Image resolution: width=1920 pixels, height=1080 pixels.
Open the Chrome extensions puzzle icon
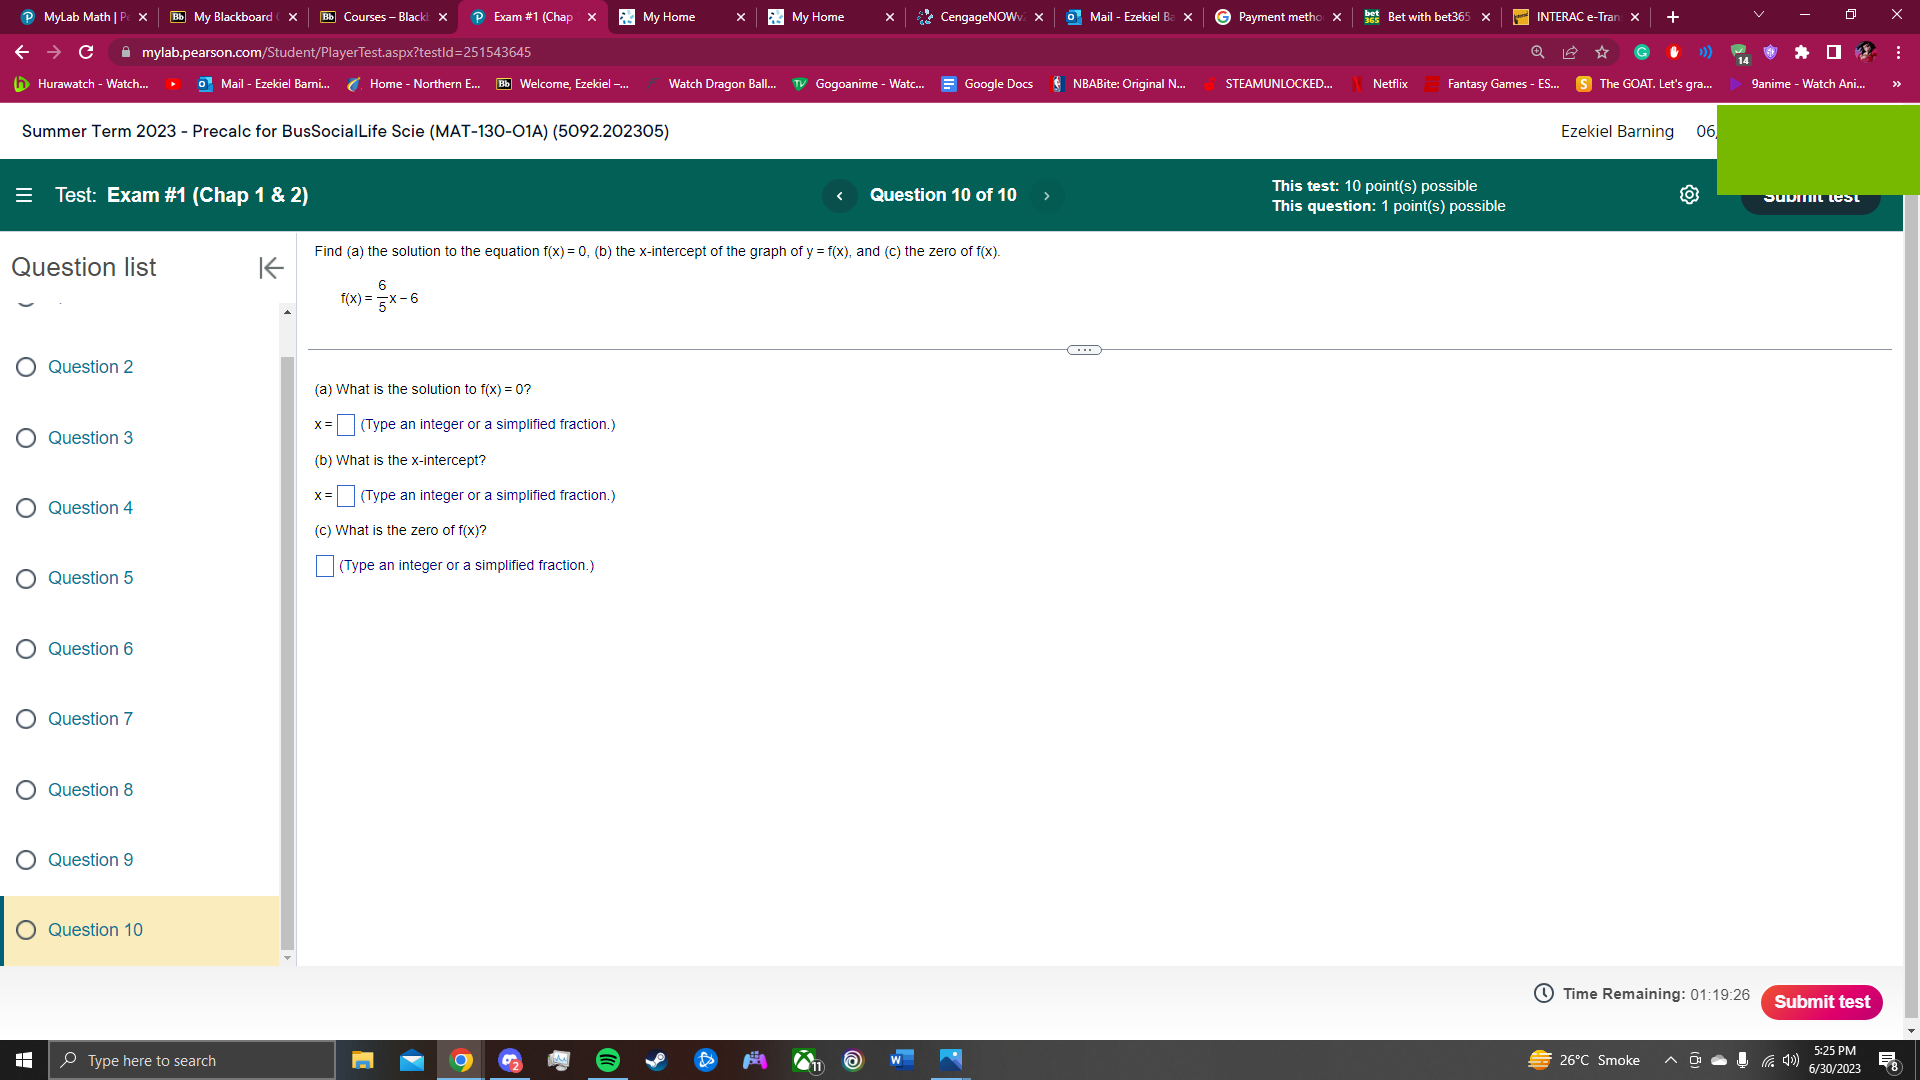point(1803,52)
